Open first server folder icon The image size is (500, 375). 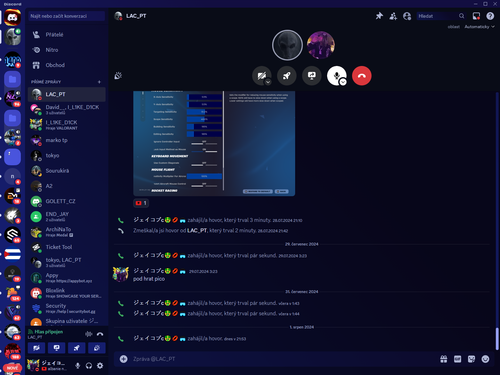pos(13,79)
